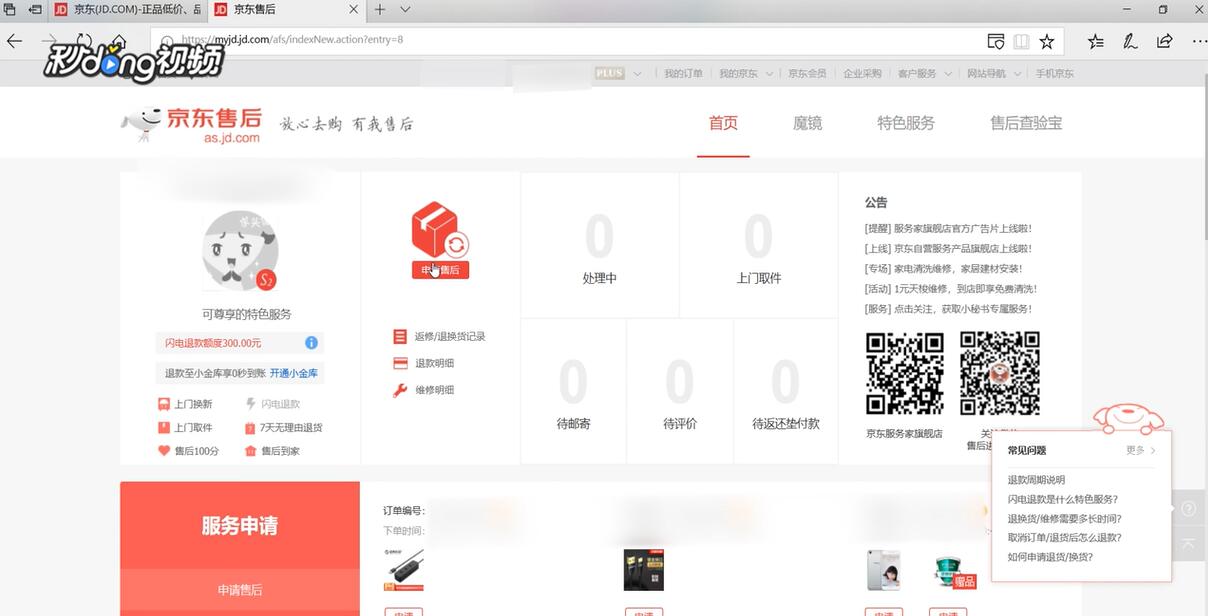The width and height of the screenshot is (1208, 616).
Task: Open the 京东自营服务产品旗舰店 announcement
Action: (x=948, y=248)
